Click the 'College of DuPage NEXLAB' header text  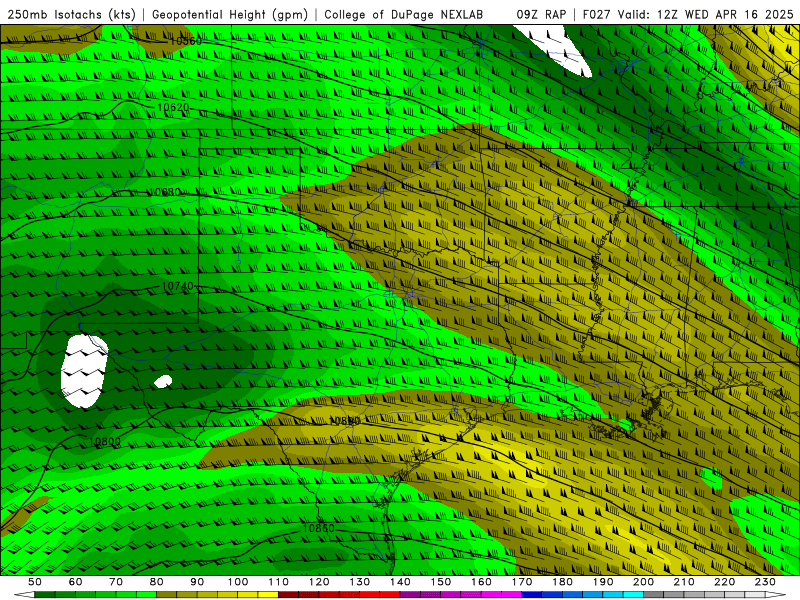[404, 14]
